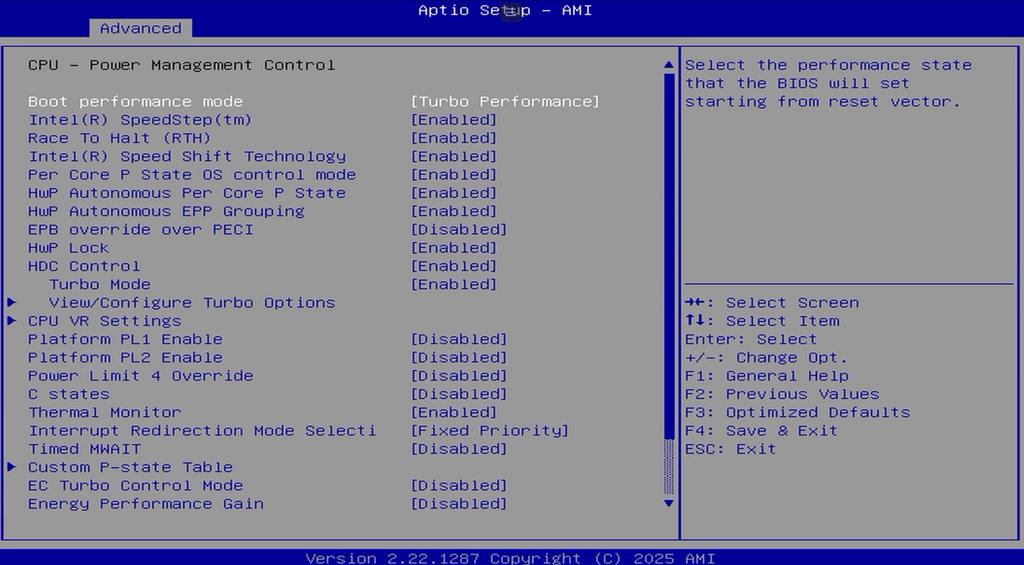1024x565 pixels.
Task: Click the F2: Previous Values hint
Action: [782, 394]
